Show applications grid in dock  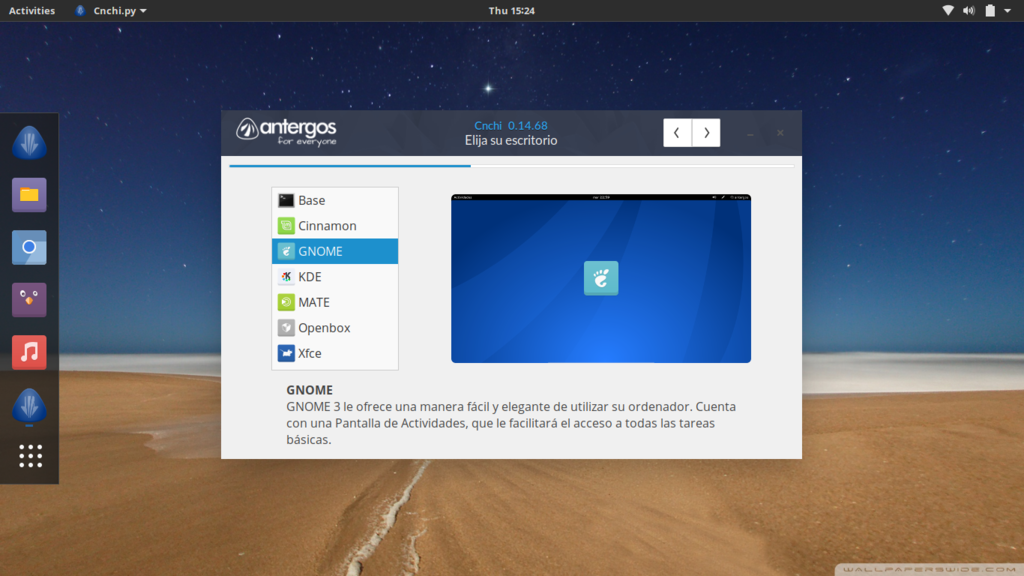point(30,456)
